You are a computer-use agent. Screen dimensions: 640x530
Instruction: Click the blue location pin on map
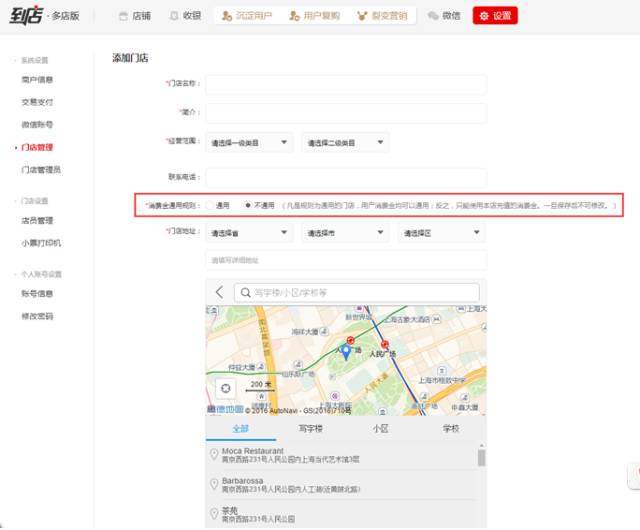point(346,352)
